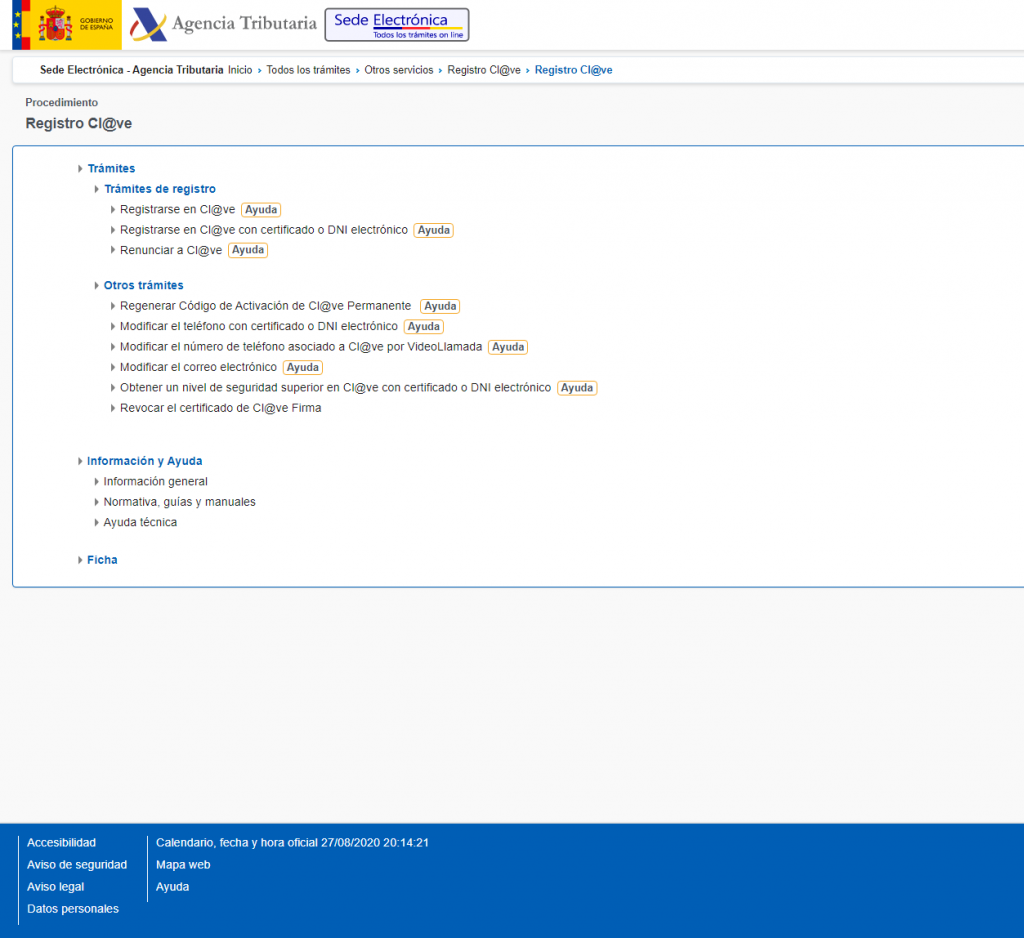
Task: Click the arrow beside 'Revocar el certificado de Cl@ve Firma'
Action: tap(113, 408)
